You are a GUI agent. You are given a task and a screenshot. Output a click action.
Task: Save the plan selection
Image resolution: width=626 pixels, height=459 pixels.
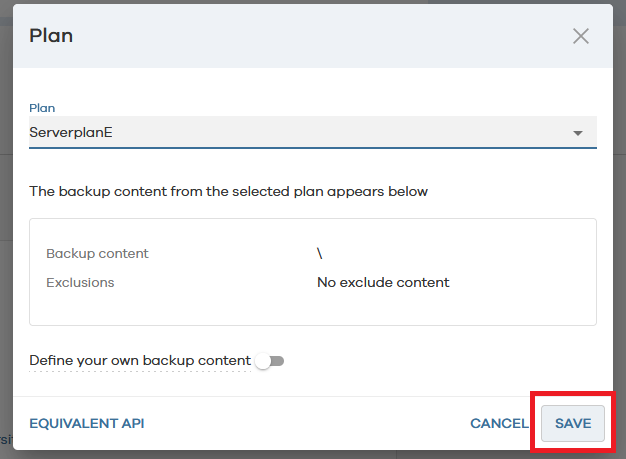(x=573, y=423)
